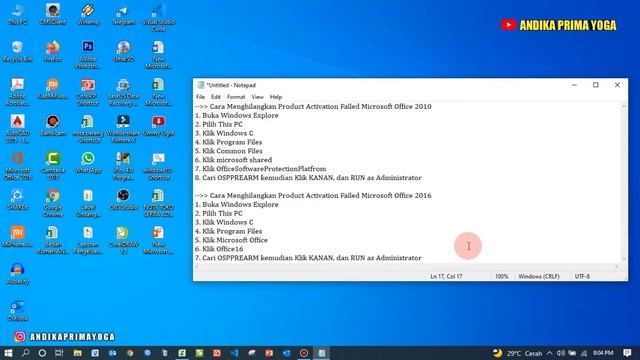Open the Bandicam desktop shortcut
The image size is (640, 360).
tap(53, 125)
